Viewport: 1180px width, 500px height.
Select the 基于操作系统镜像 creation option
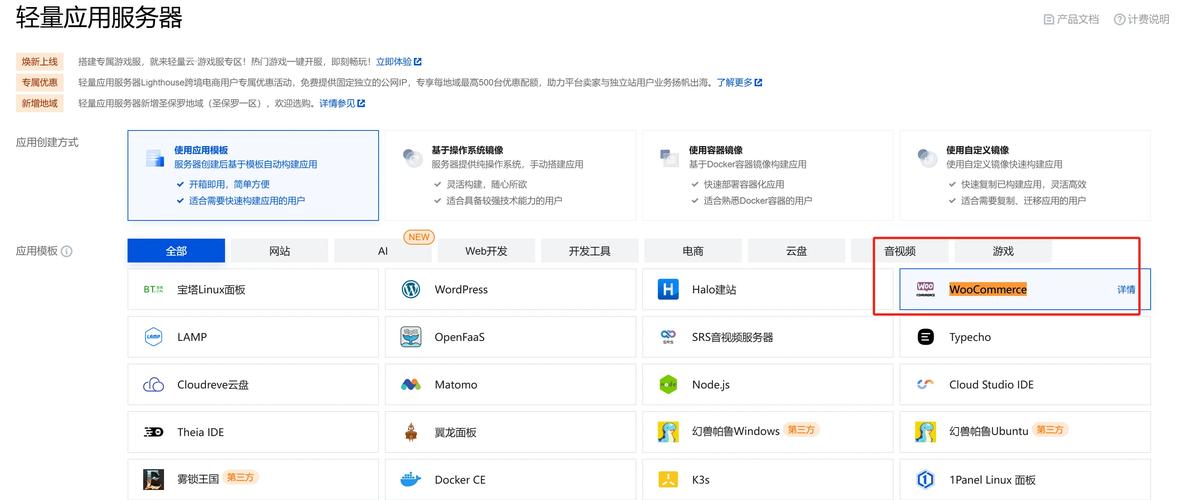coord(510,175)
